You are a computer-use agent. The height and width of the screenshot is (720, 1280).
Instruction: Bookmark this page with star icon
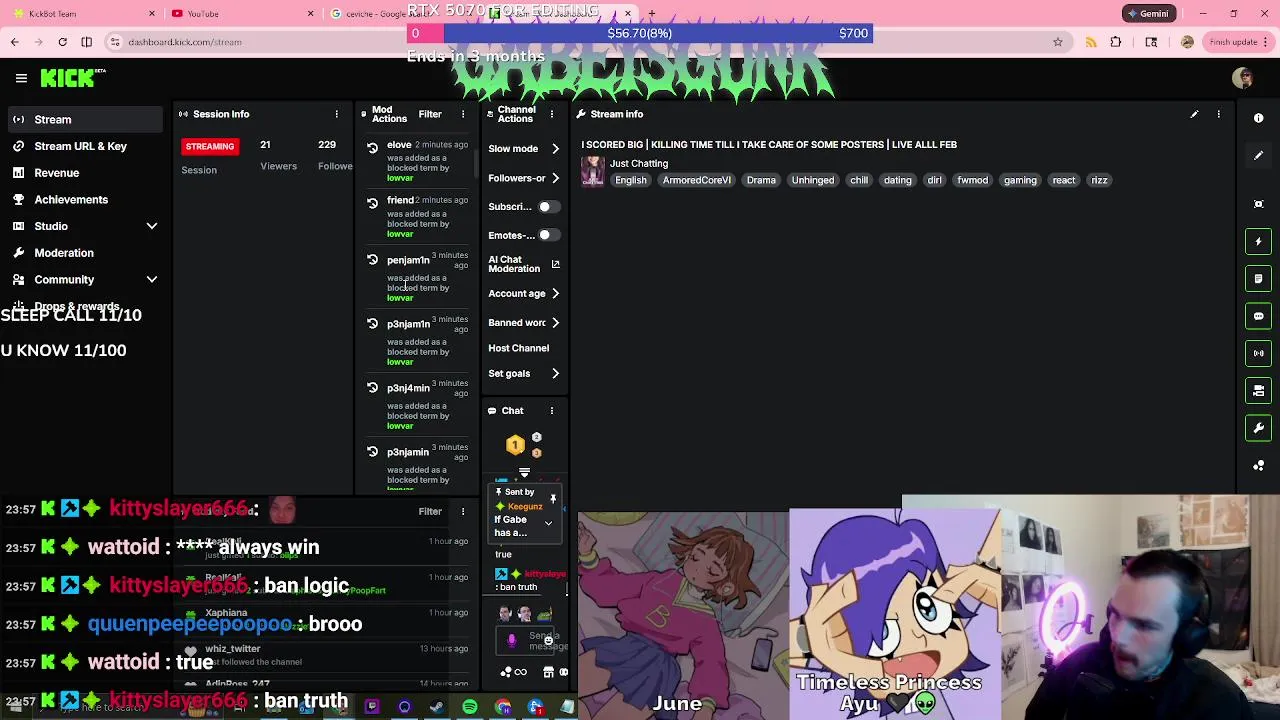click(1058, 42)
